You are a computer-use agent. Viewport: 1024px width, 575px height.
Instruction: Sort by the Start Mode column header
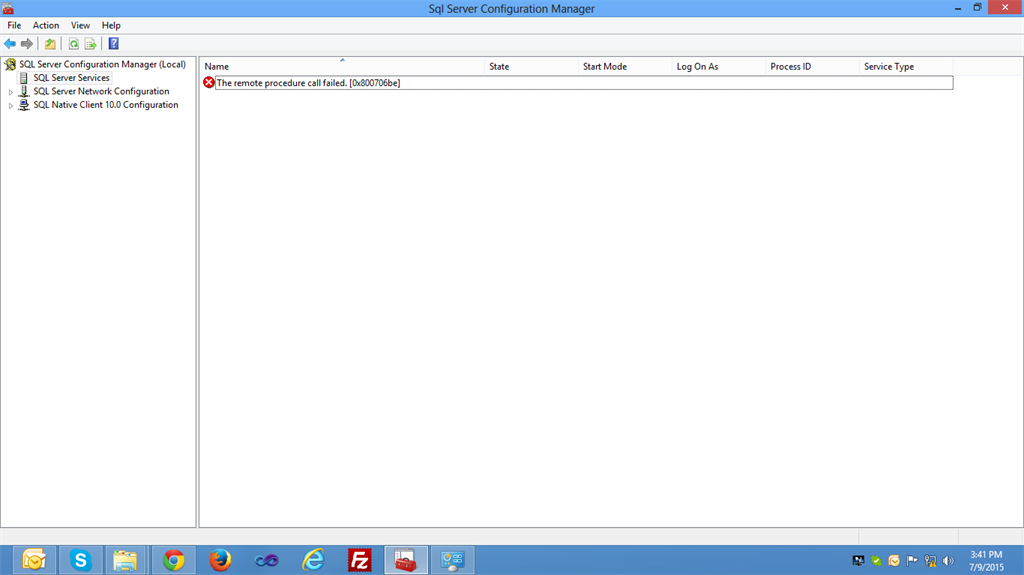pyautogui.click(x=625, y=66)
